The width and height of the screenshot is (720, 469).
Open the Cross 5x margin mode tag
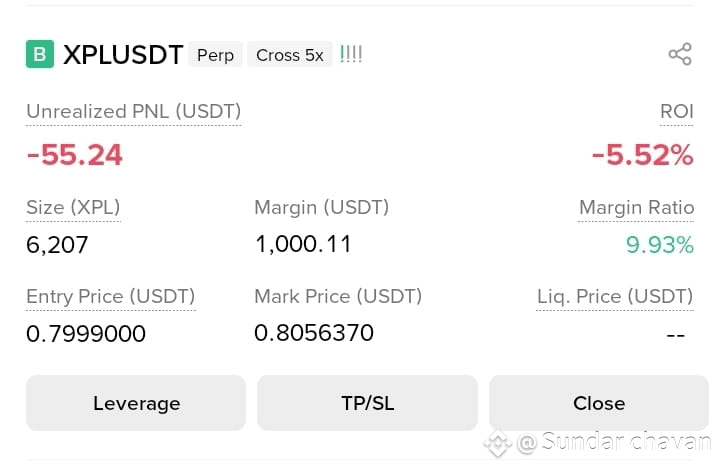pos(290,55)
